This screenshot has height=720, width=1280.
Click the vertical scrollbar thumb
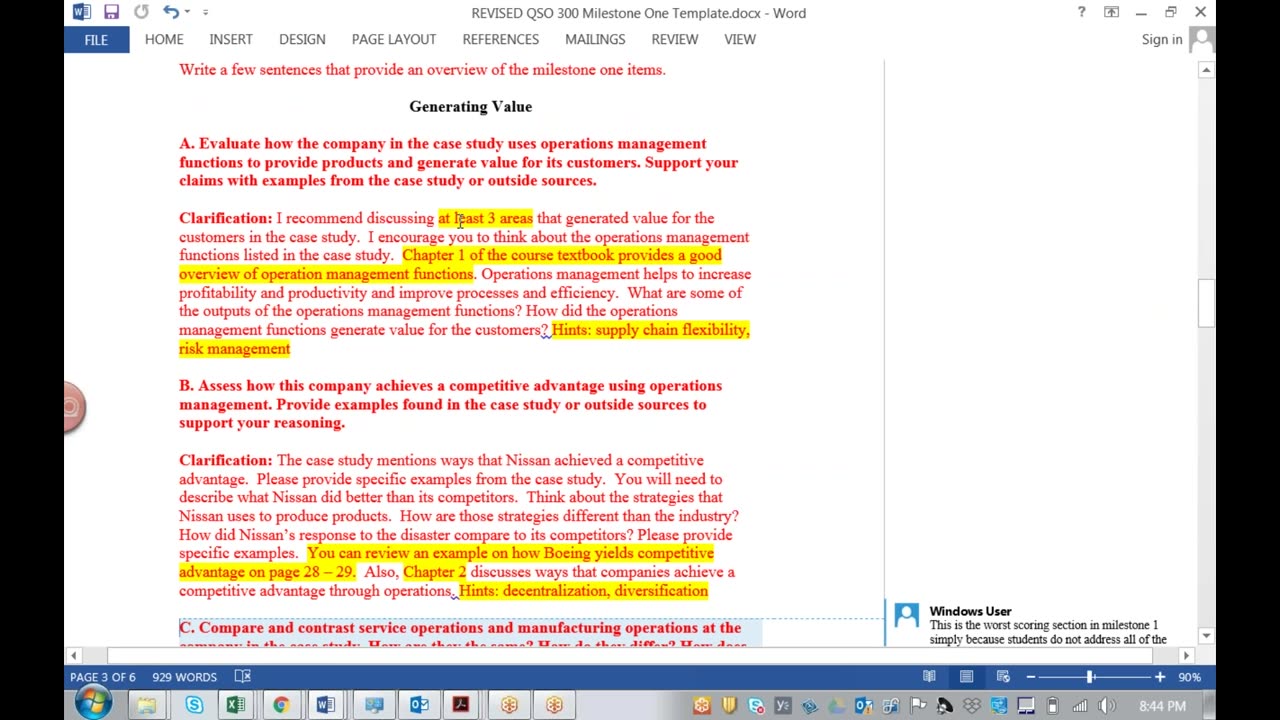(x=1207, y=304)
